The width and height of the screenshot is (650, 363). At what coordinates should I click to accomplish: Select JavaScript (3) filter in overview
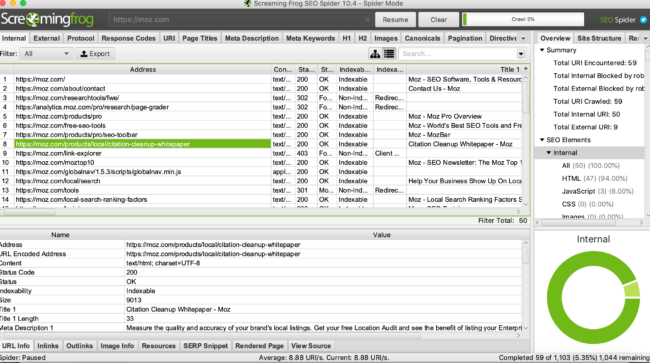tap(597, 191)
